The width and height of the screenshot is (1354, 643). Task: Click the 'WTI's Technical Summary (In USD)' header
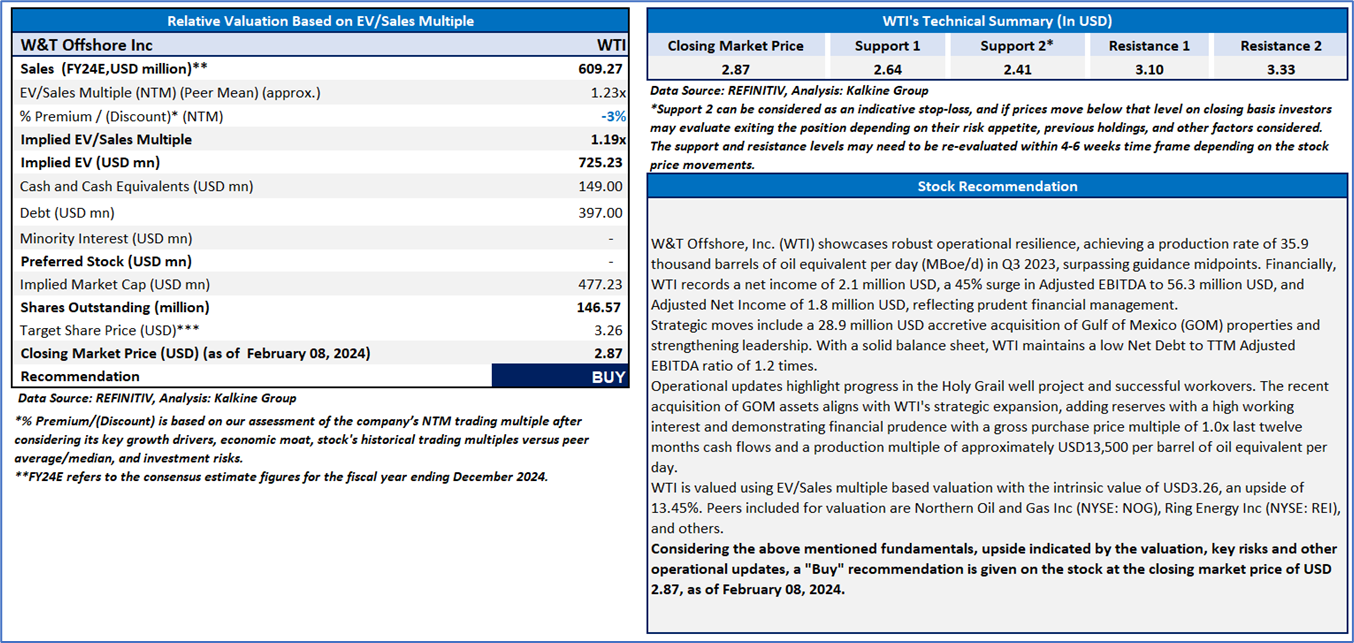tap(998, 20)
